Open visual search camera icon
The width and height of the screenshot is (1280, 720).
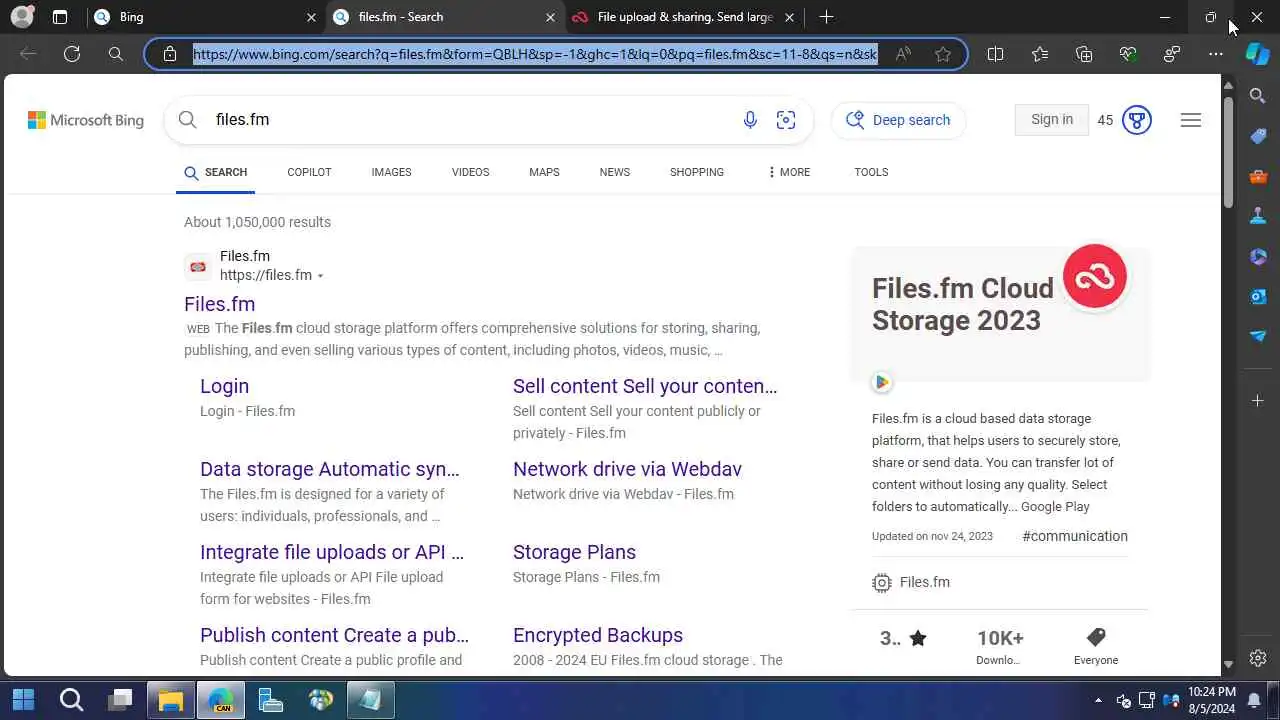(786, 120)
